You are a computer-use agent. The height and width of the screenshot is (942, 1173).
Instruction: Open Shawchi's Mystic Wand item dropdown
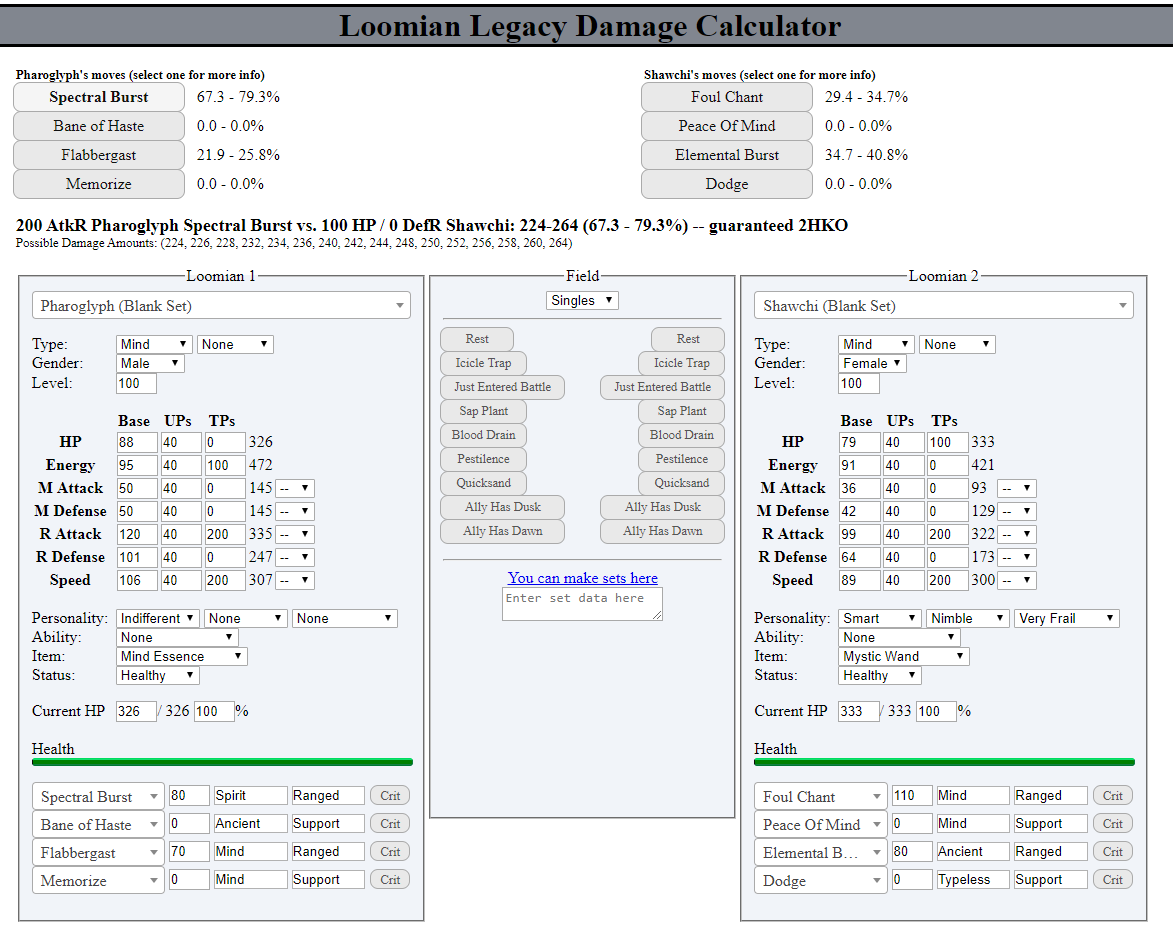(x=904, y=656)
